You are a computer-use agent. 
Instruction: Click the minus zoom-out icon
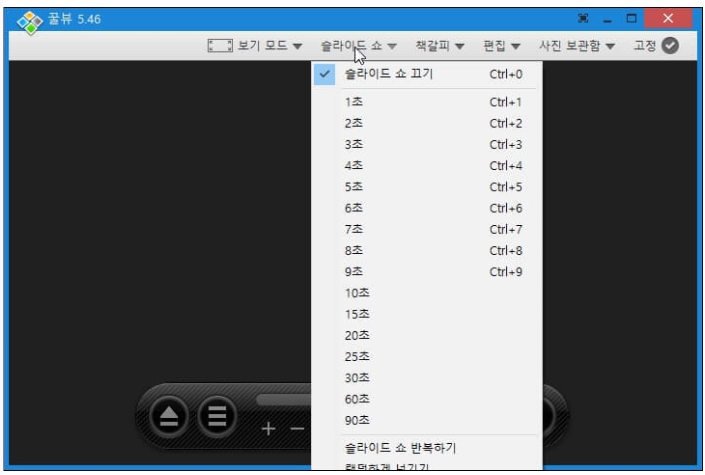click(297, 429)
